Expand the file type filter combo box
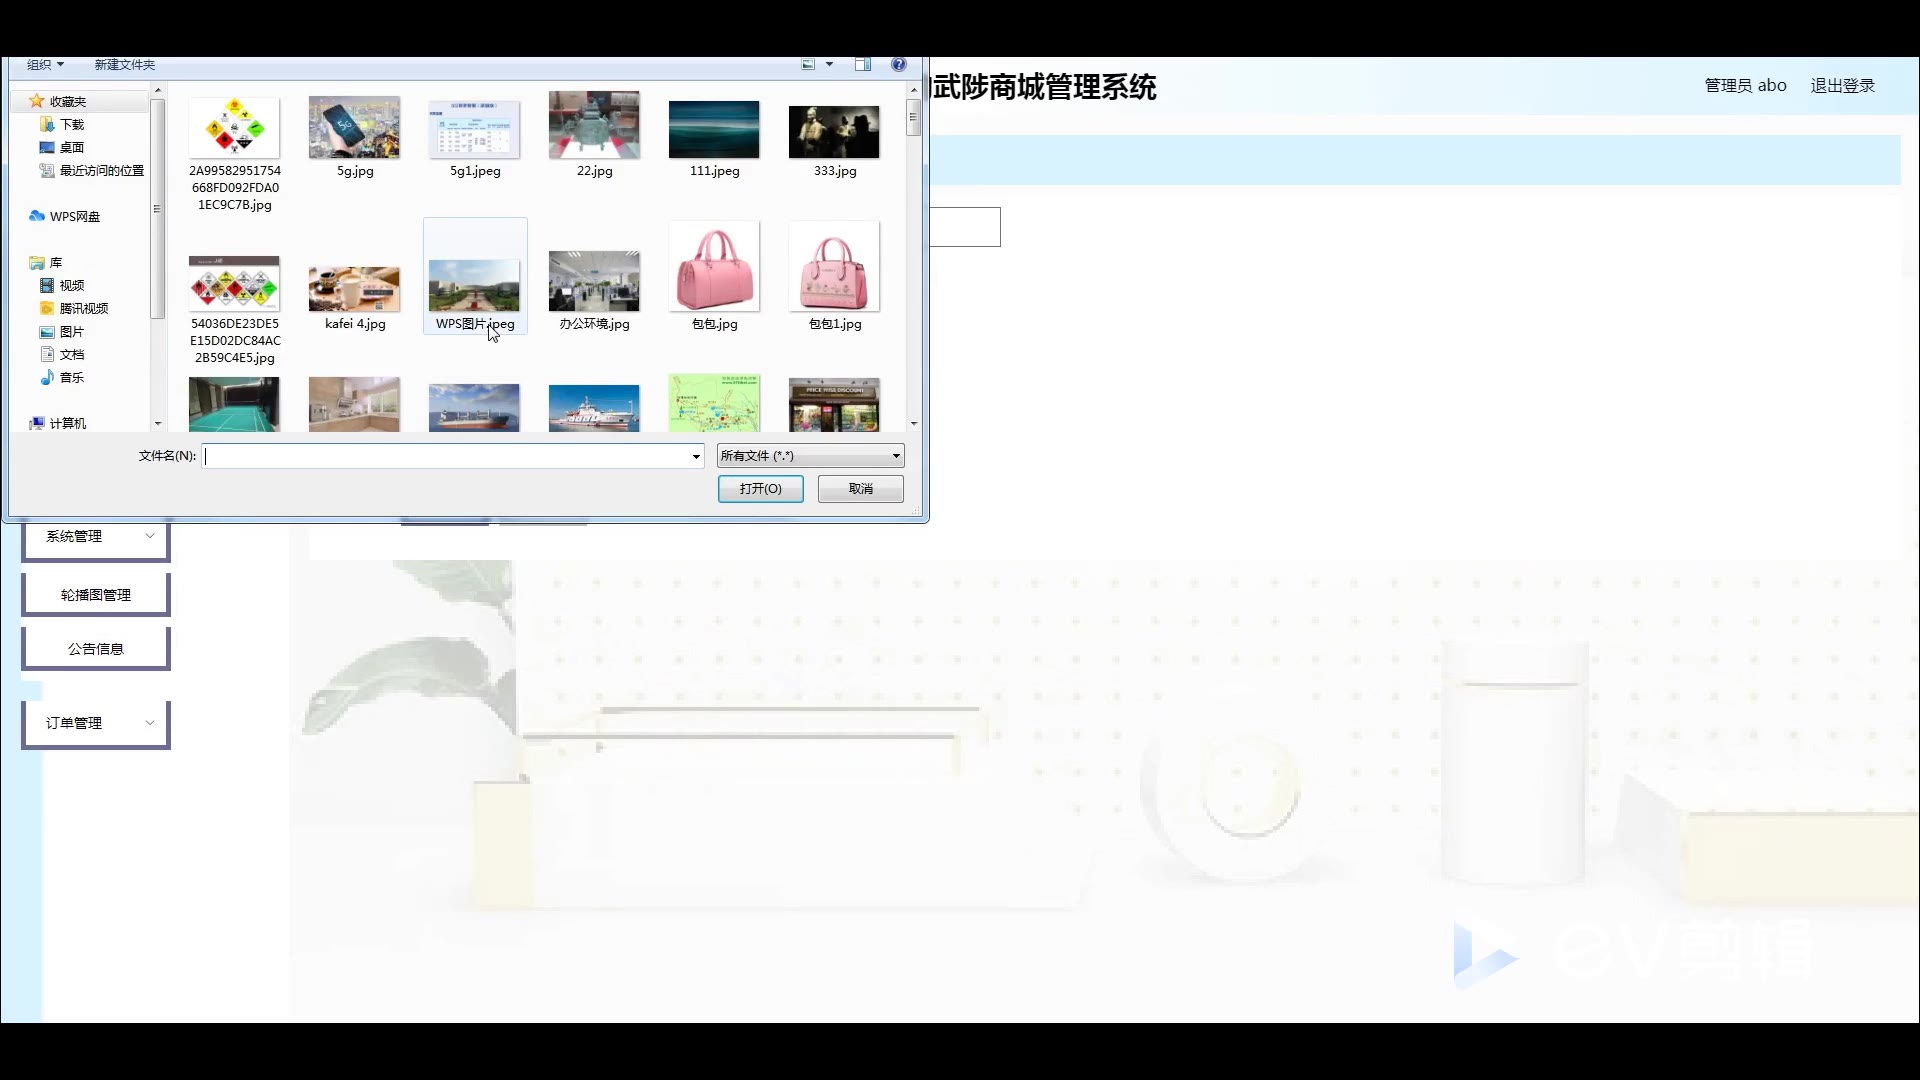Screen dimensions: 1920x1080 coord(810,456)
